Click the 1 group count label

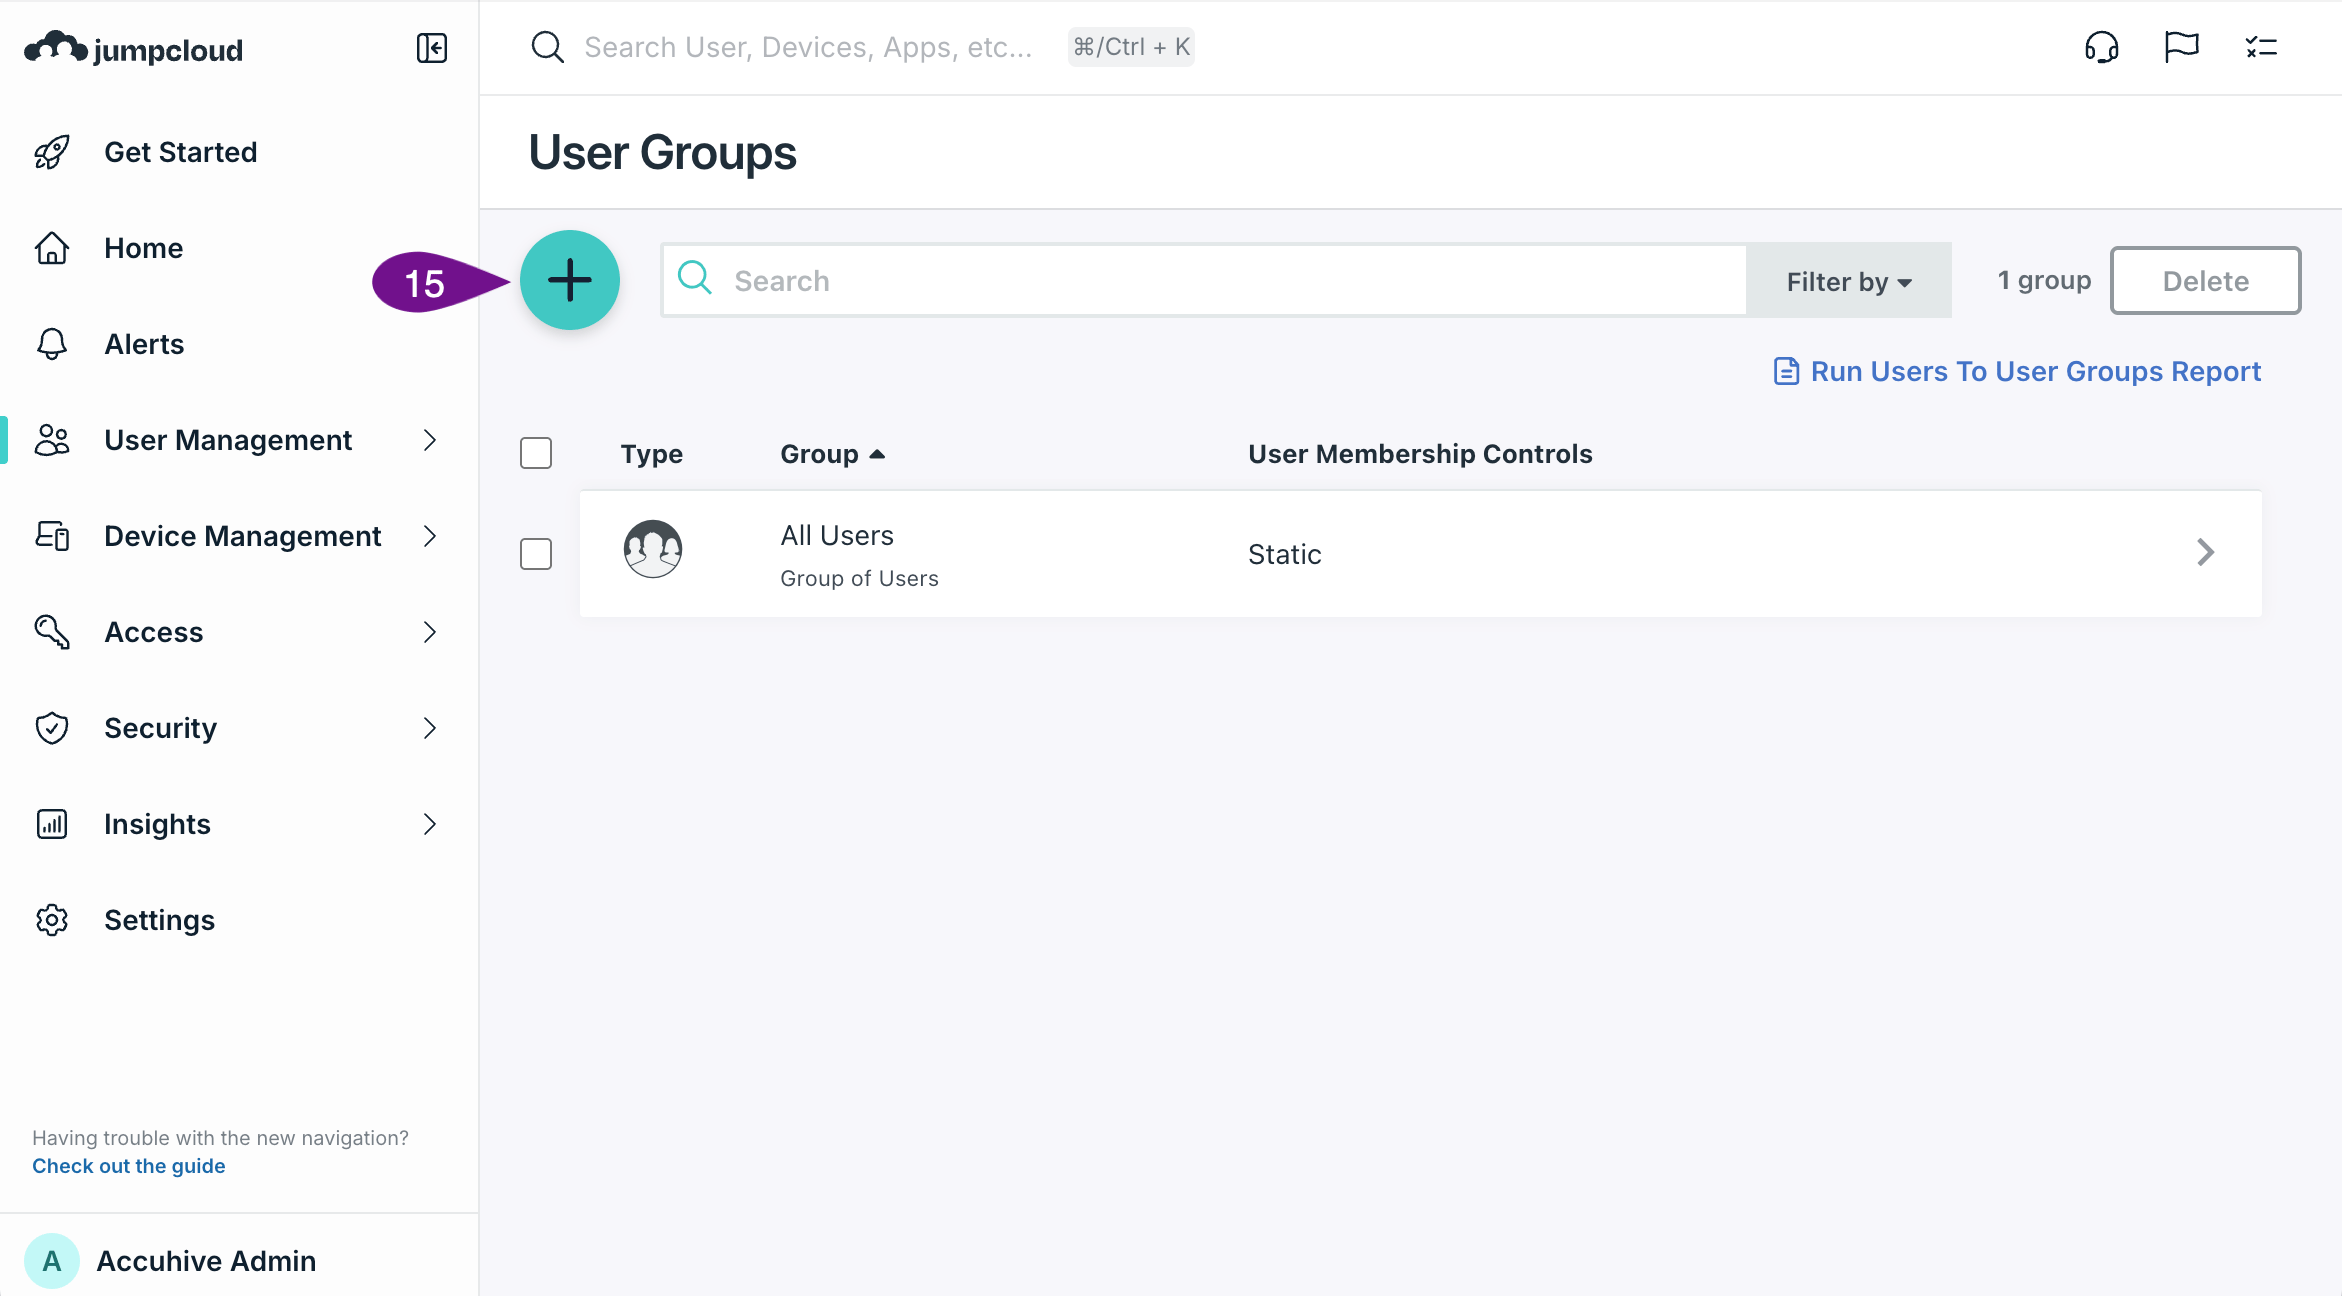(2044, 280)
